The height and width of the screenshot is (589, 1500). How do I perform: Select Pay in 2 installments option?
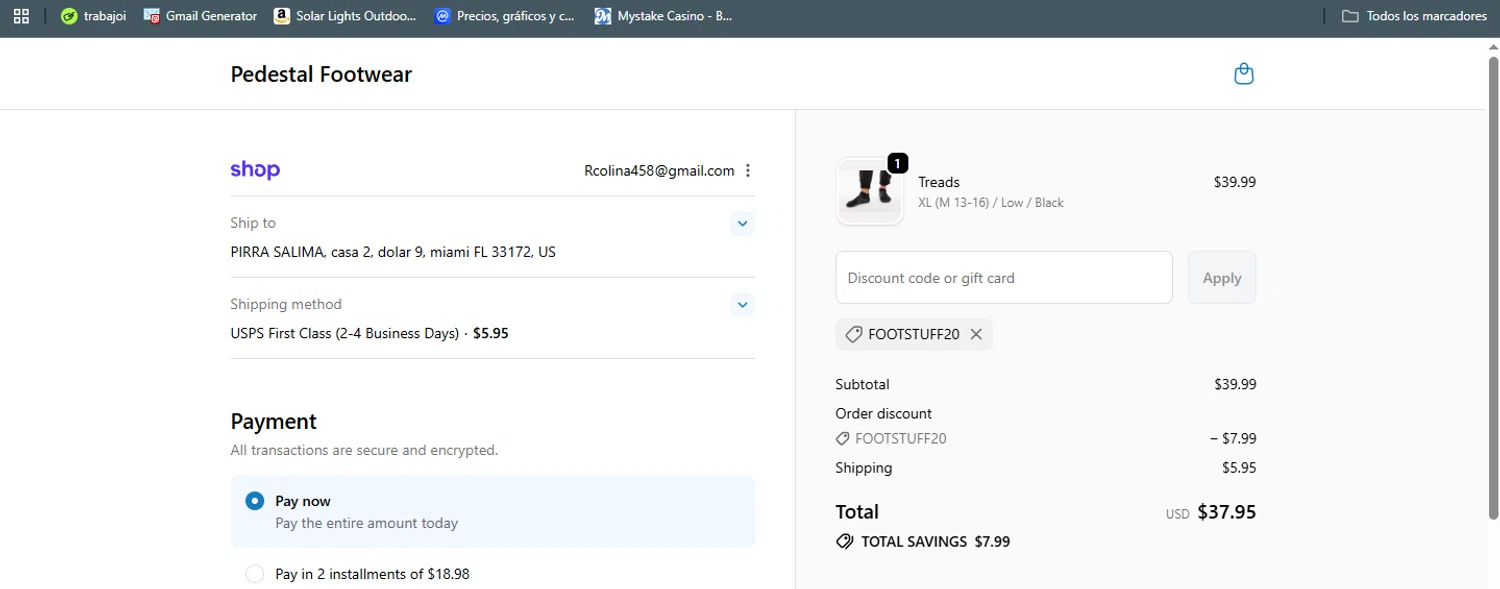255,574
